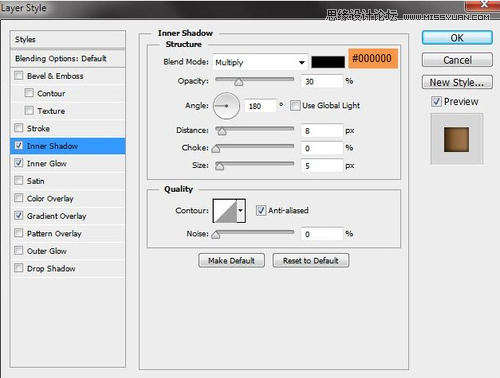Viewport: 500px width, 378px height.
Task: Select Blending Options: Default
Action: 68,59
